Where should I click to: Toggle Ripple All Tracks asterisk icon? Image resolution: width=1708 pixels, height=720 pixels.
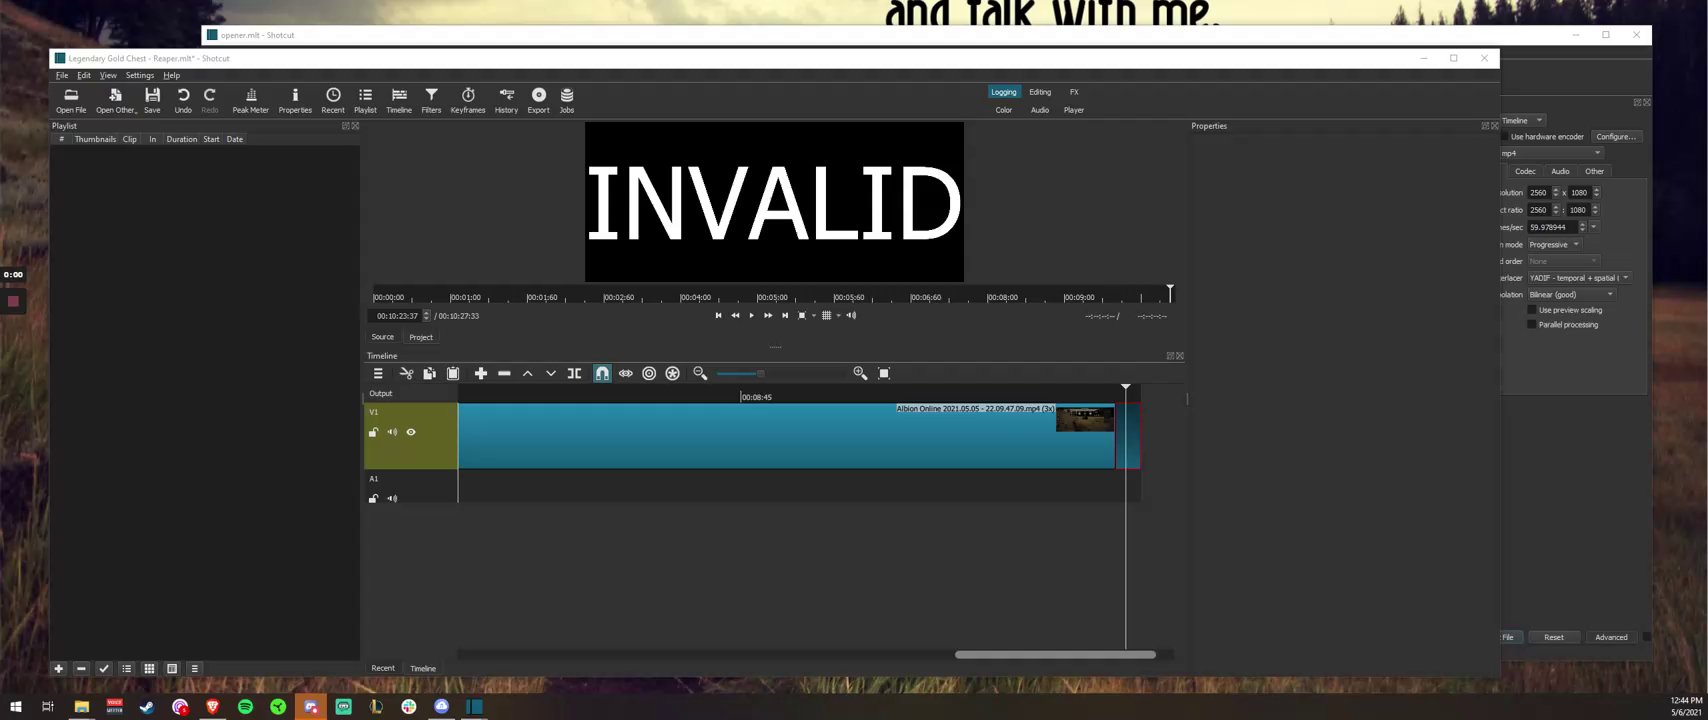pos(673,373)
